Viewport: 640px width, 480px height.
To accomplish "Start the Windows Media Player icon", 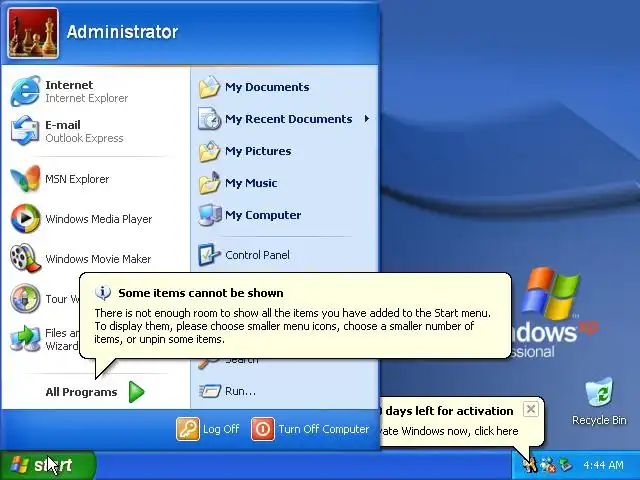I will [25, 218].
